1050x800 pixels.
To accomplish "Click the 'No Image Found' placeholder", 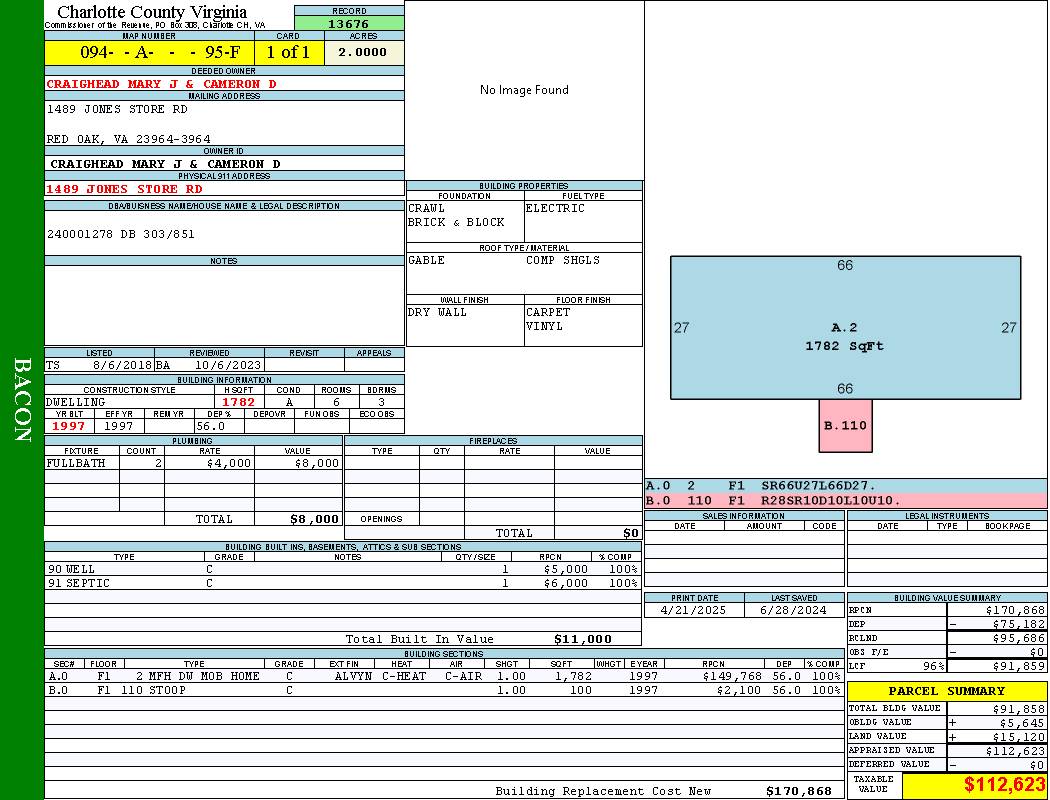I will pyautogui.click(x=524, y=90).
